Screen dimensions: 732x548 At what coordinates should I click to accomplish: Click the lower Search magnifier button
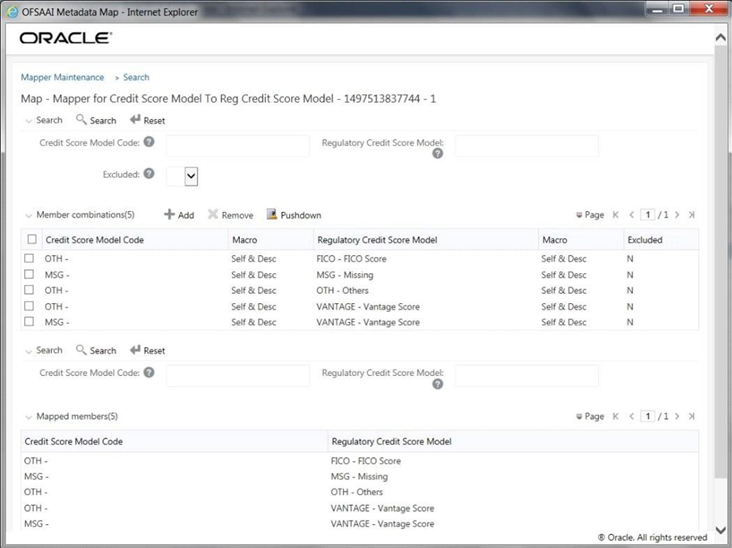(96, 350)
